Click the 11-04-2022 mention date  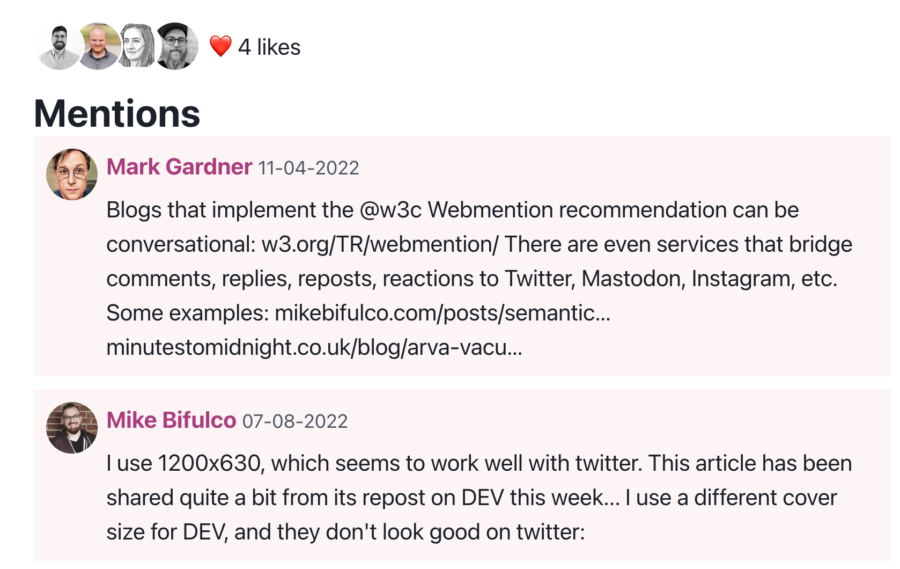309,168
